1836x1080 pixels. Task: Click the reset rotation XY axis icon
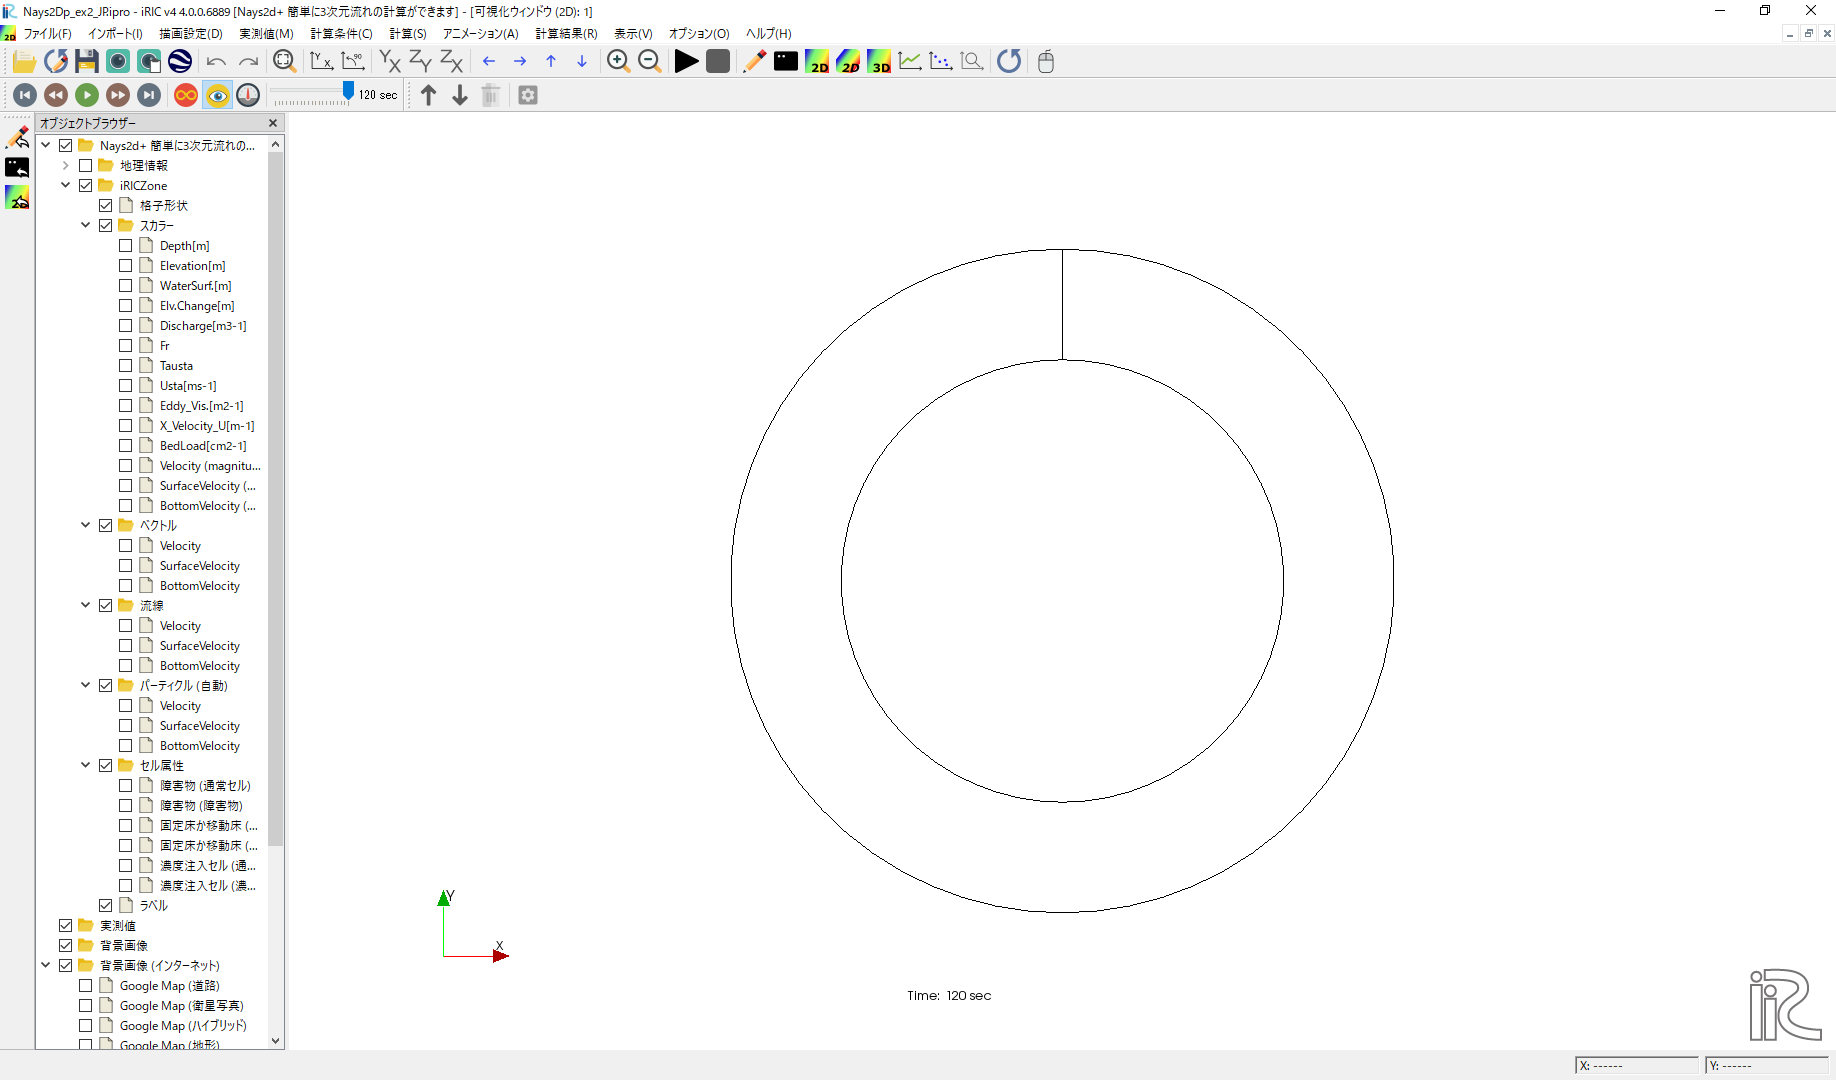(321, 62)
